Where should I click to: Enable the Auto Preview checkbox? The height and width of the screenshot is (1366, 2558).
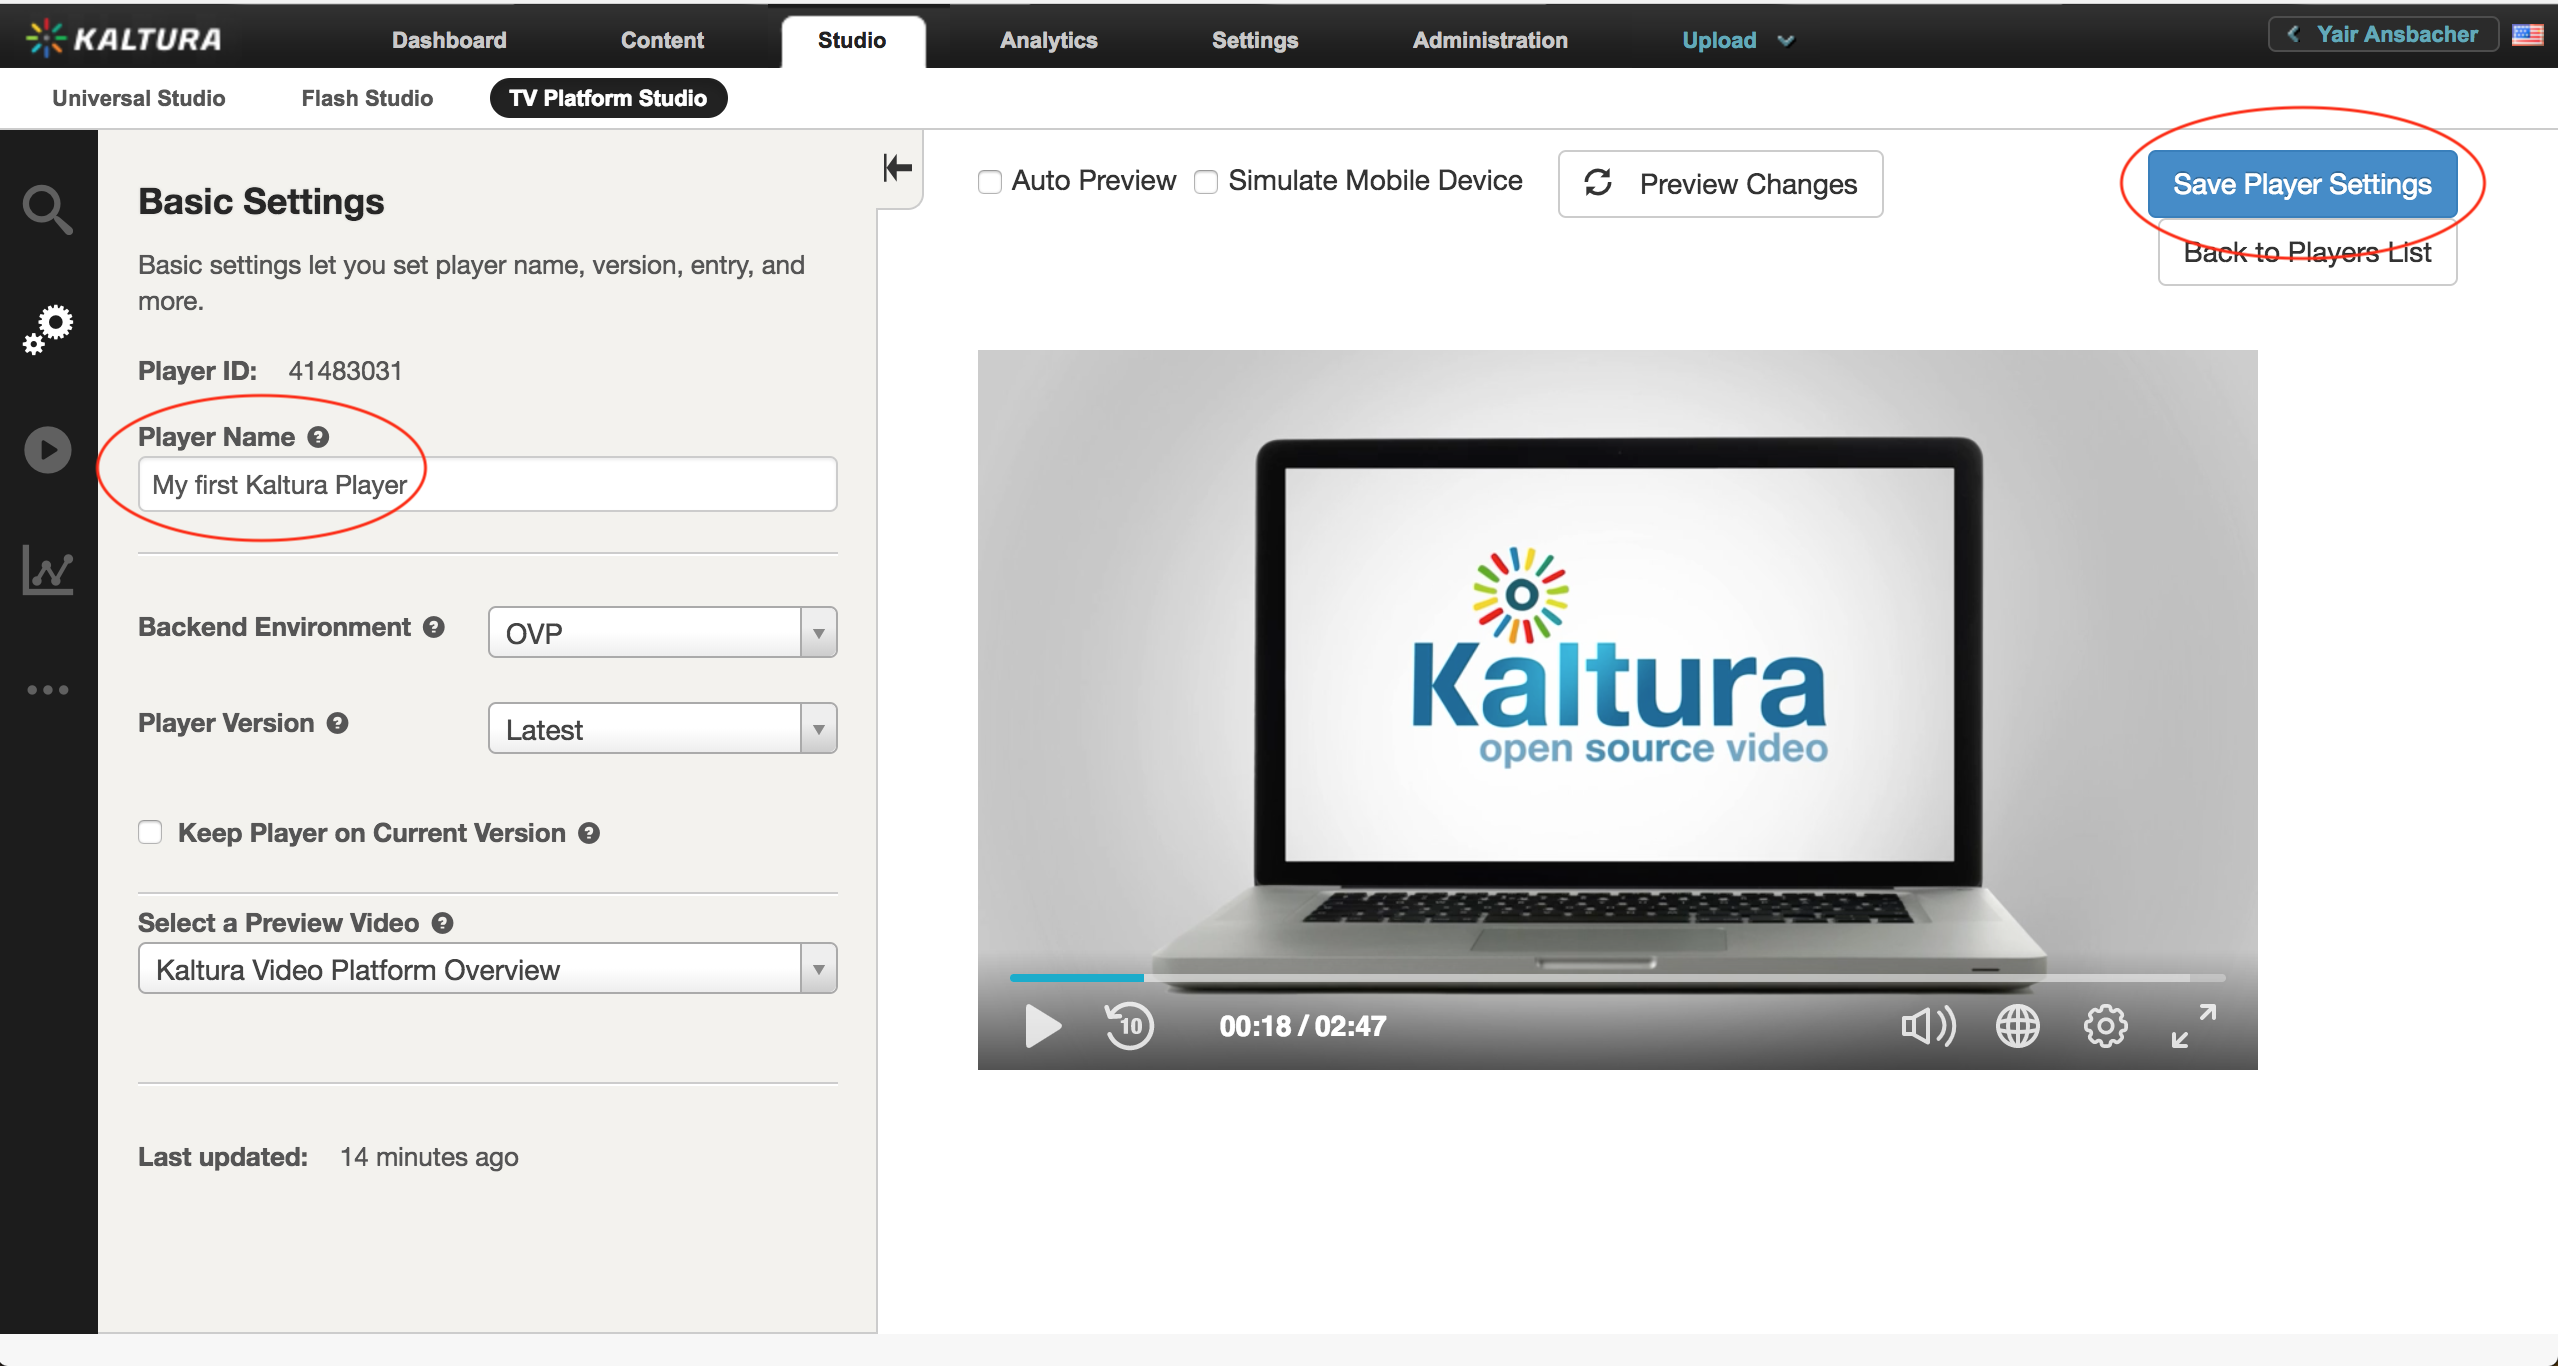coord(990,182)
